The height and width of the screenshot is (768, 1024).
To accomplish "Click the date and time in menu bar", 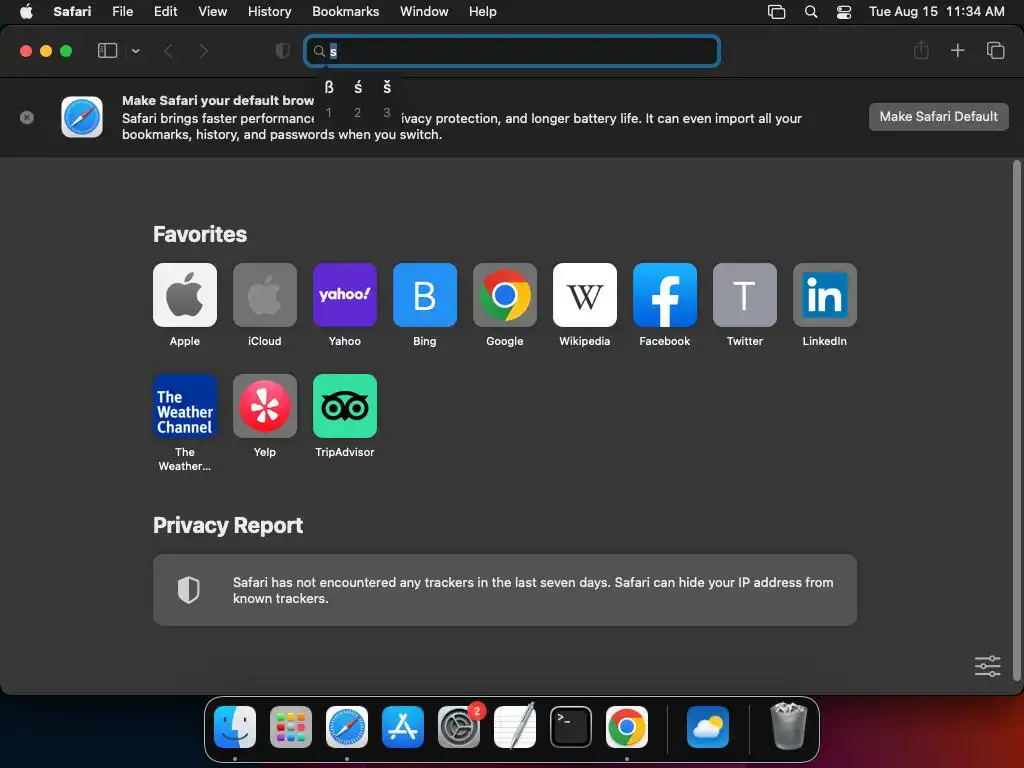I will (936, 12).
